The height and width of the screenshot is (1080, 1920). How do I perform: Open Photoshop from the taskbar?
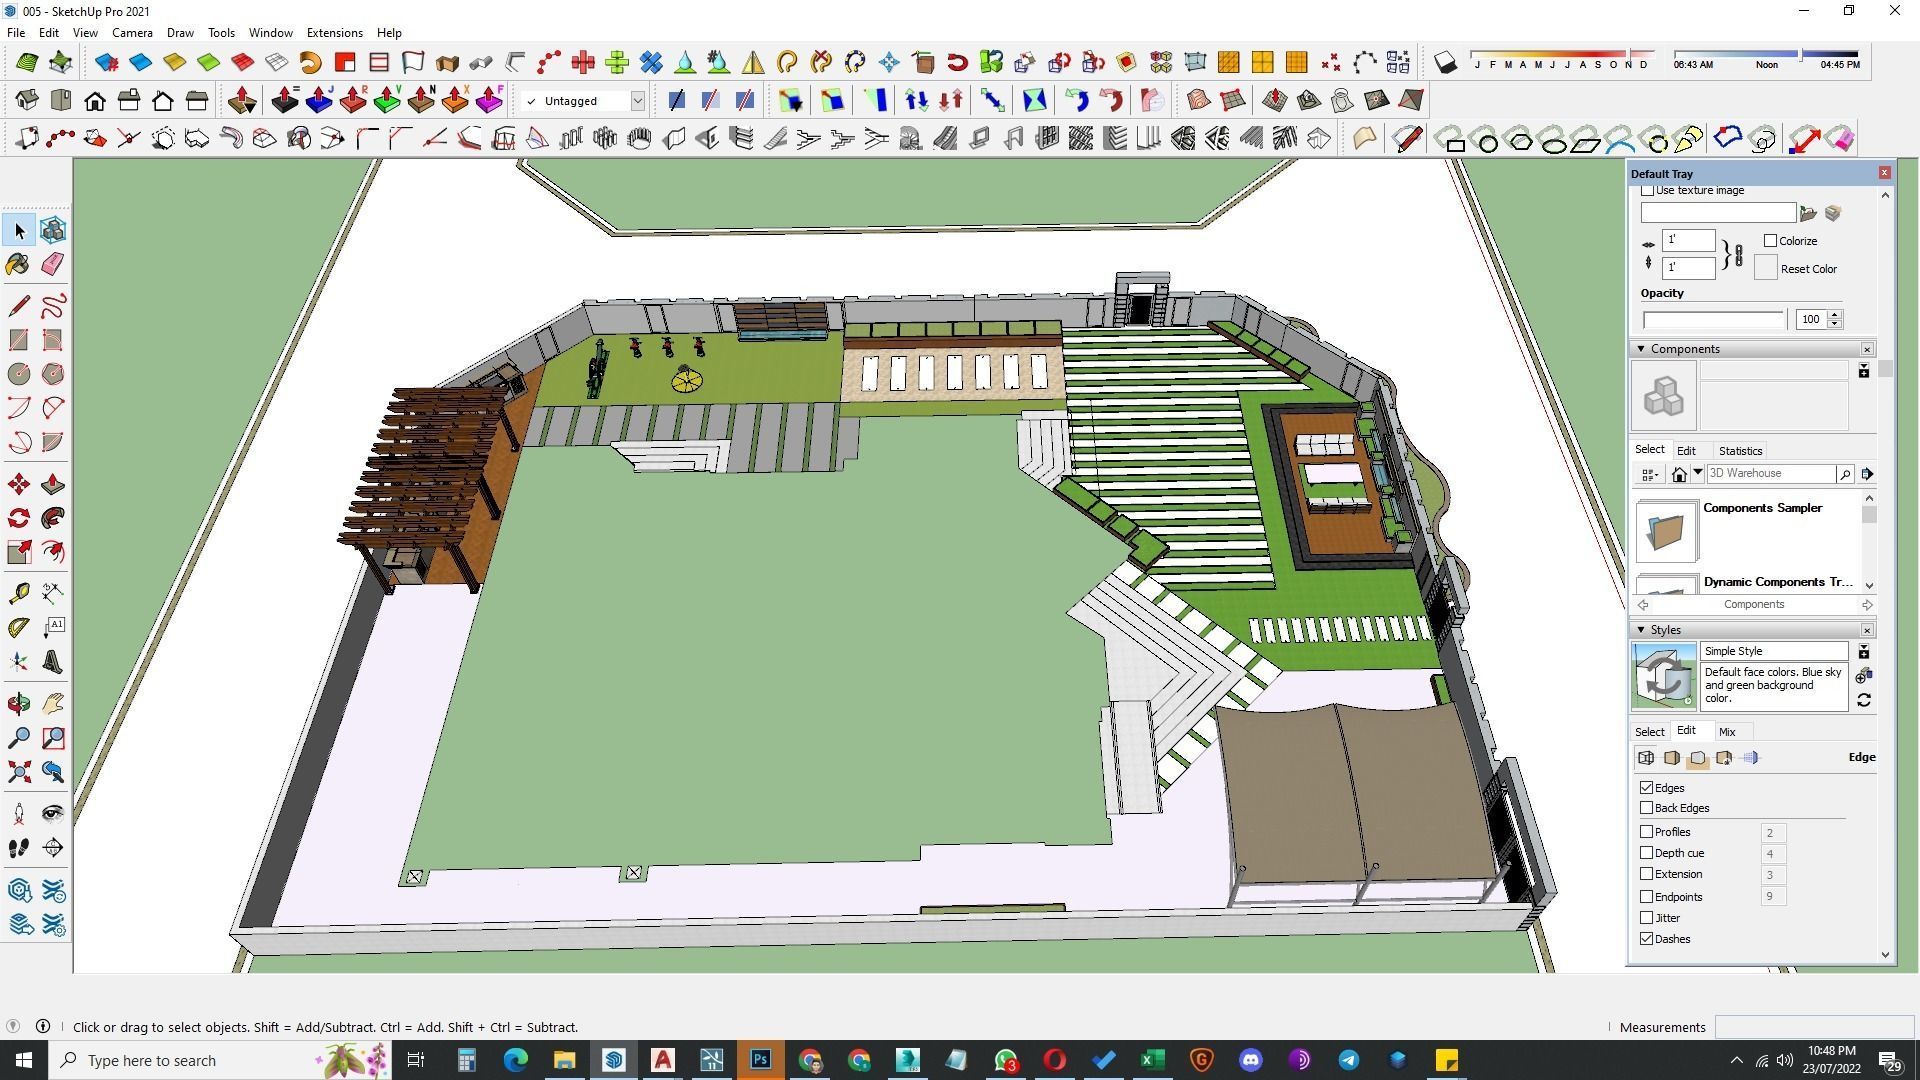coord(761,1060)
